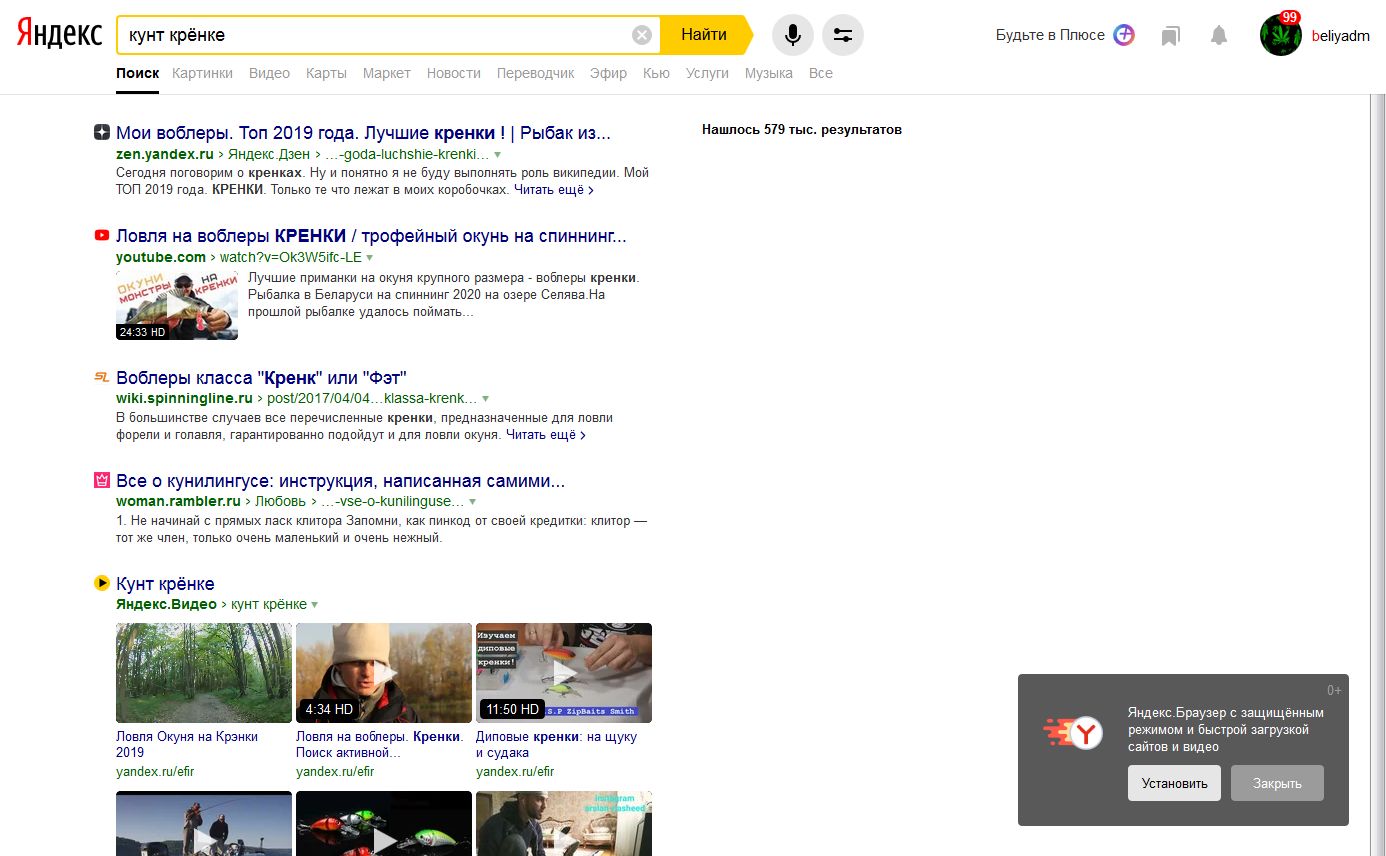The width and height of the screenshot is (1386, 856).
Task: Expand dropdown arrow beside youtube.com result
Action: click(x=369, y=258)
